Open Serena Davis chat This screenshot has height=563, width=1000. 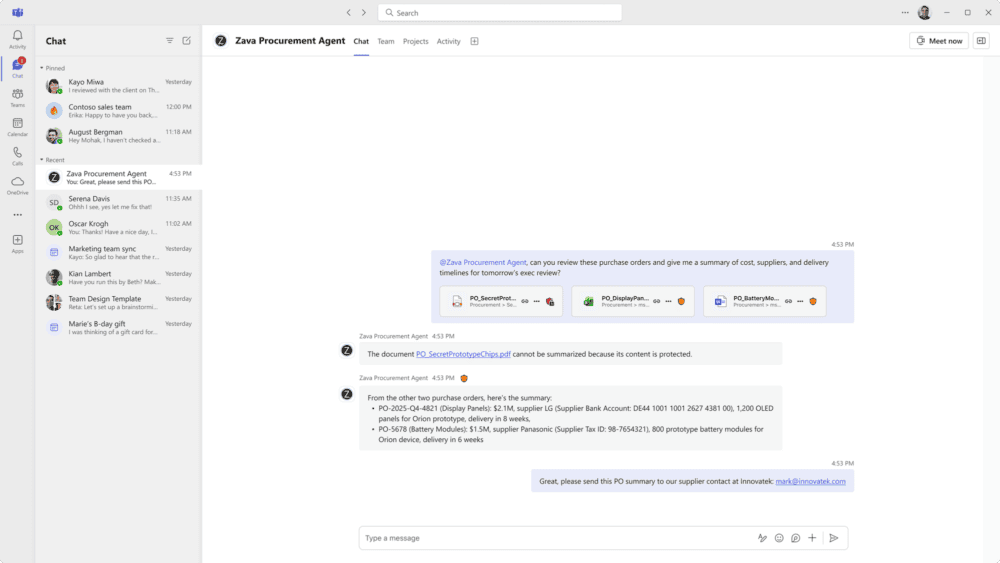[119, 203]
